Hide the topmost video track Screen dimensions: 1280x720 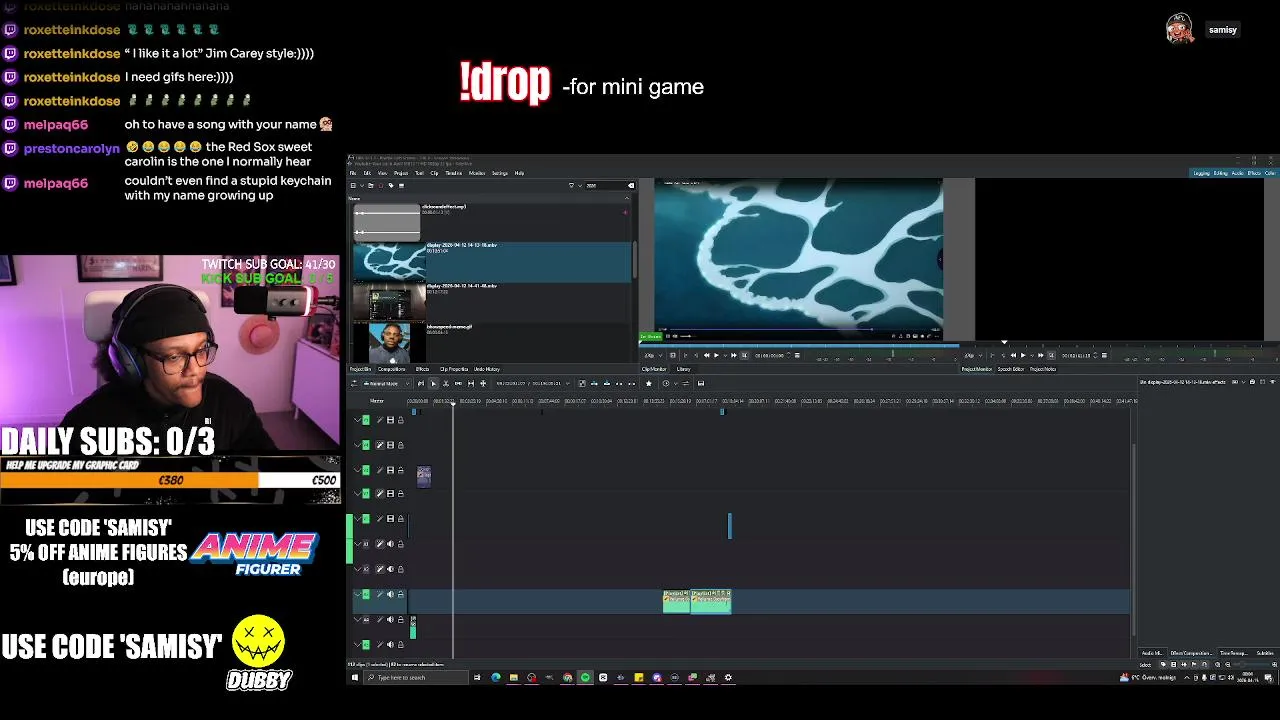click(390, 419)
